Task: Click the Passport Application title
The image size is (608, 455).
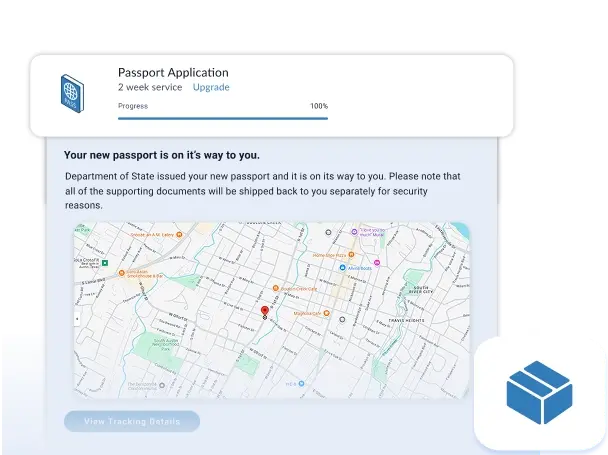Action: [x=173, y=72]
